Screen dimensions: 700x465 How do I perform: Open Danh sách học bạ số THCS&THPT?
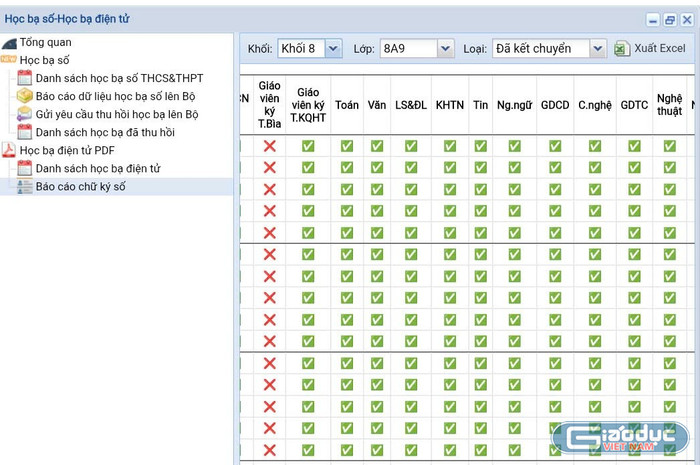click(x=119, y=78)
